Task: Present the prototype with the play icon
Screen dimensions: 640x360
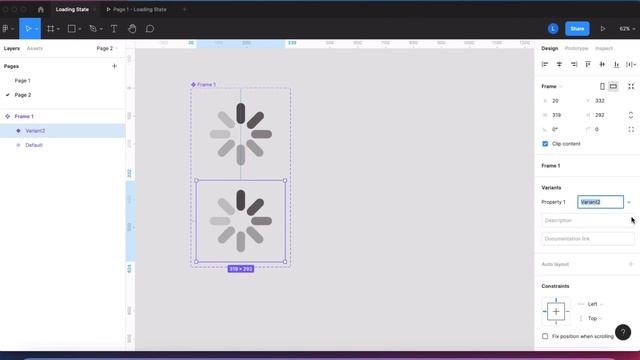Action: tap(603, 29)
